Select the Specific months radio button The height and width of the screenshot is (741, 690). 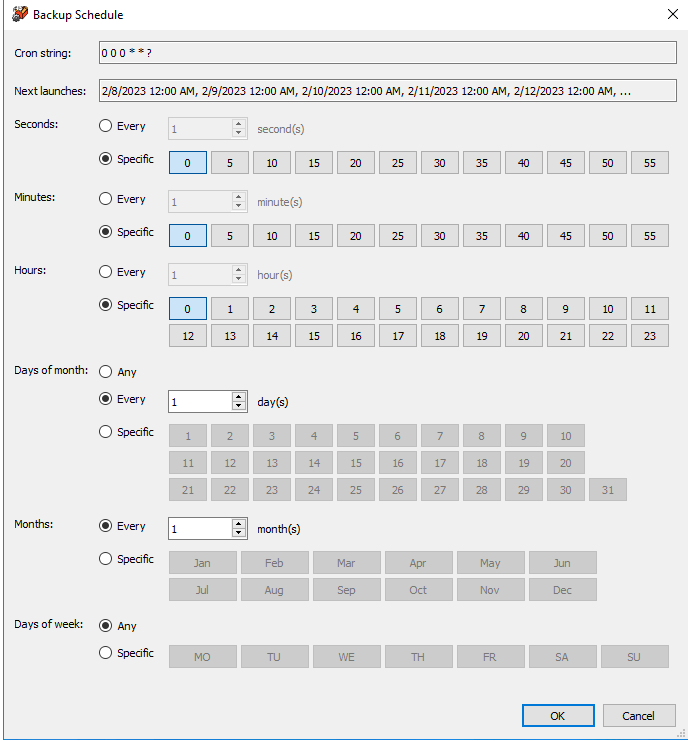[105, 559]
